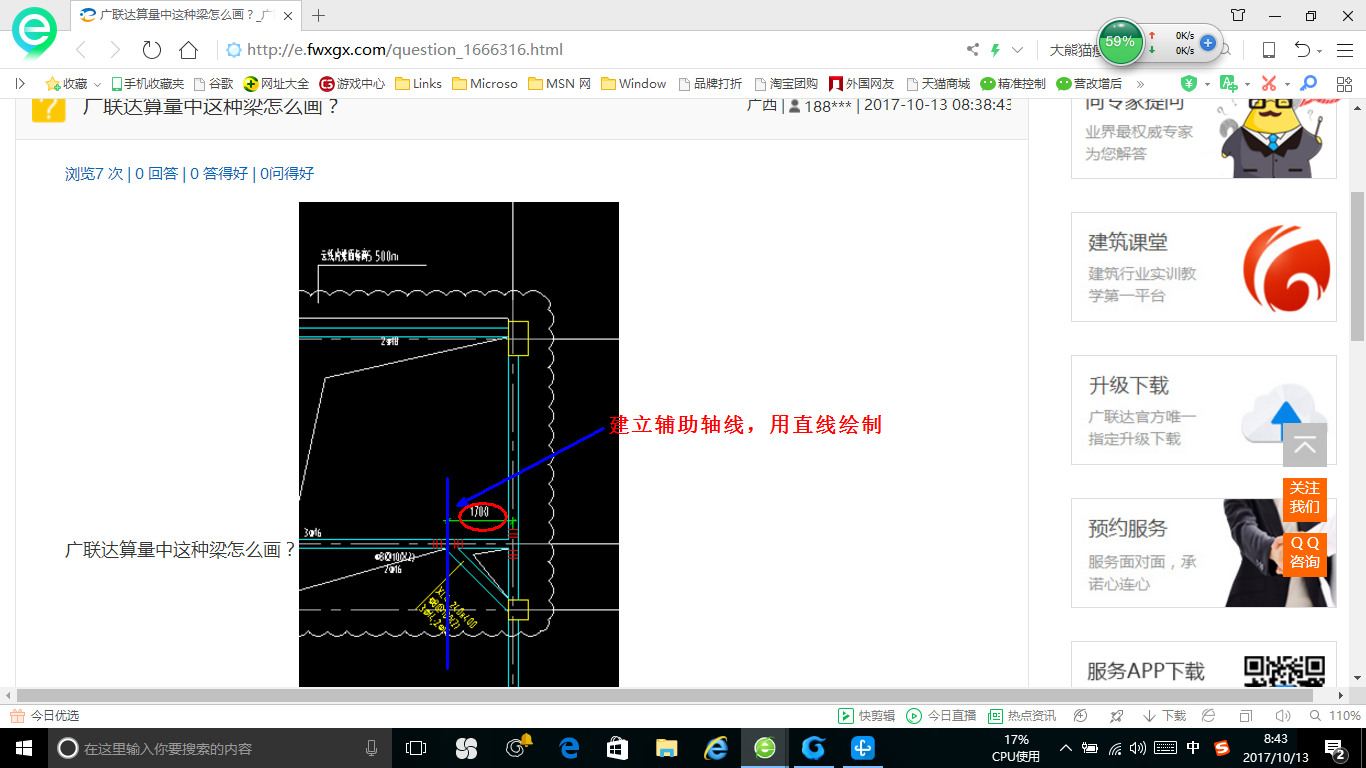Open the beam drawing screenshot image
The image size is (1366, 768).
(459, 444)
